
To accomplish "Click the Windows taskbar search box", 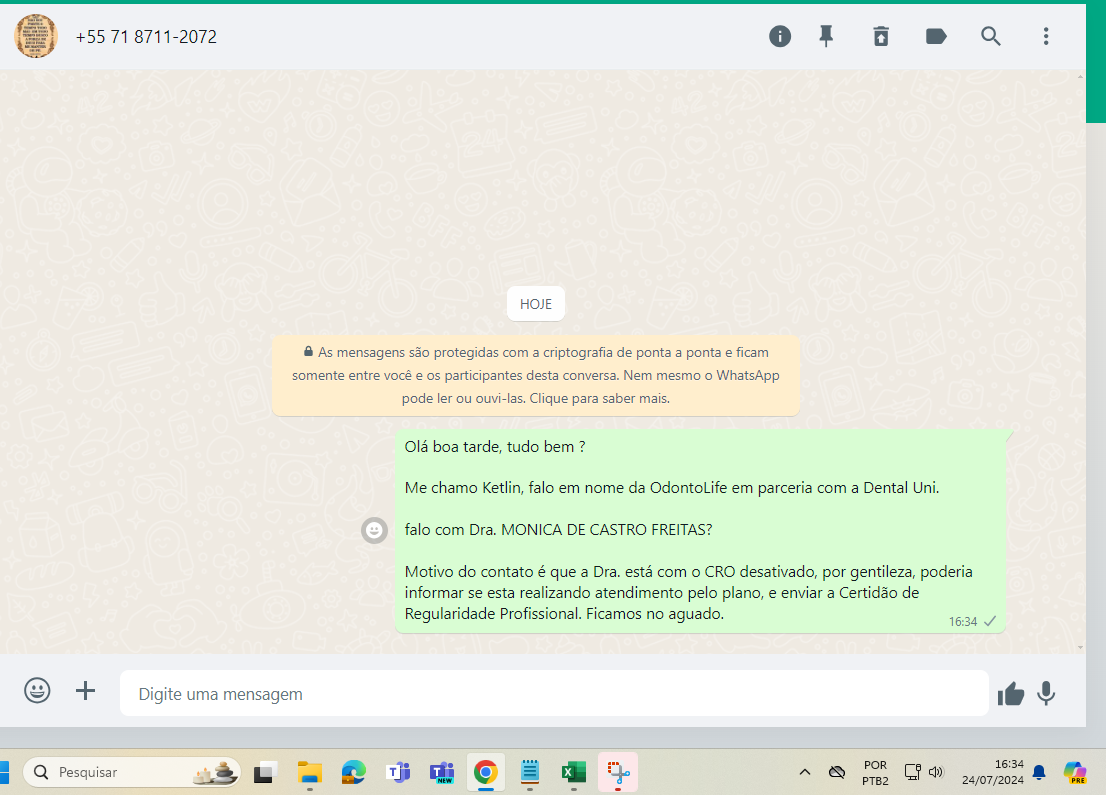I will point(132,772).
